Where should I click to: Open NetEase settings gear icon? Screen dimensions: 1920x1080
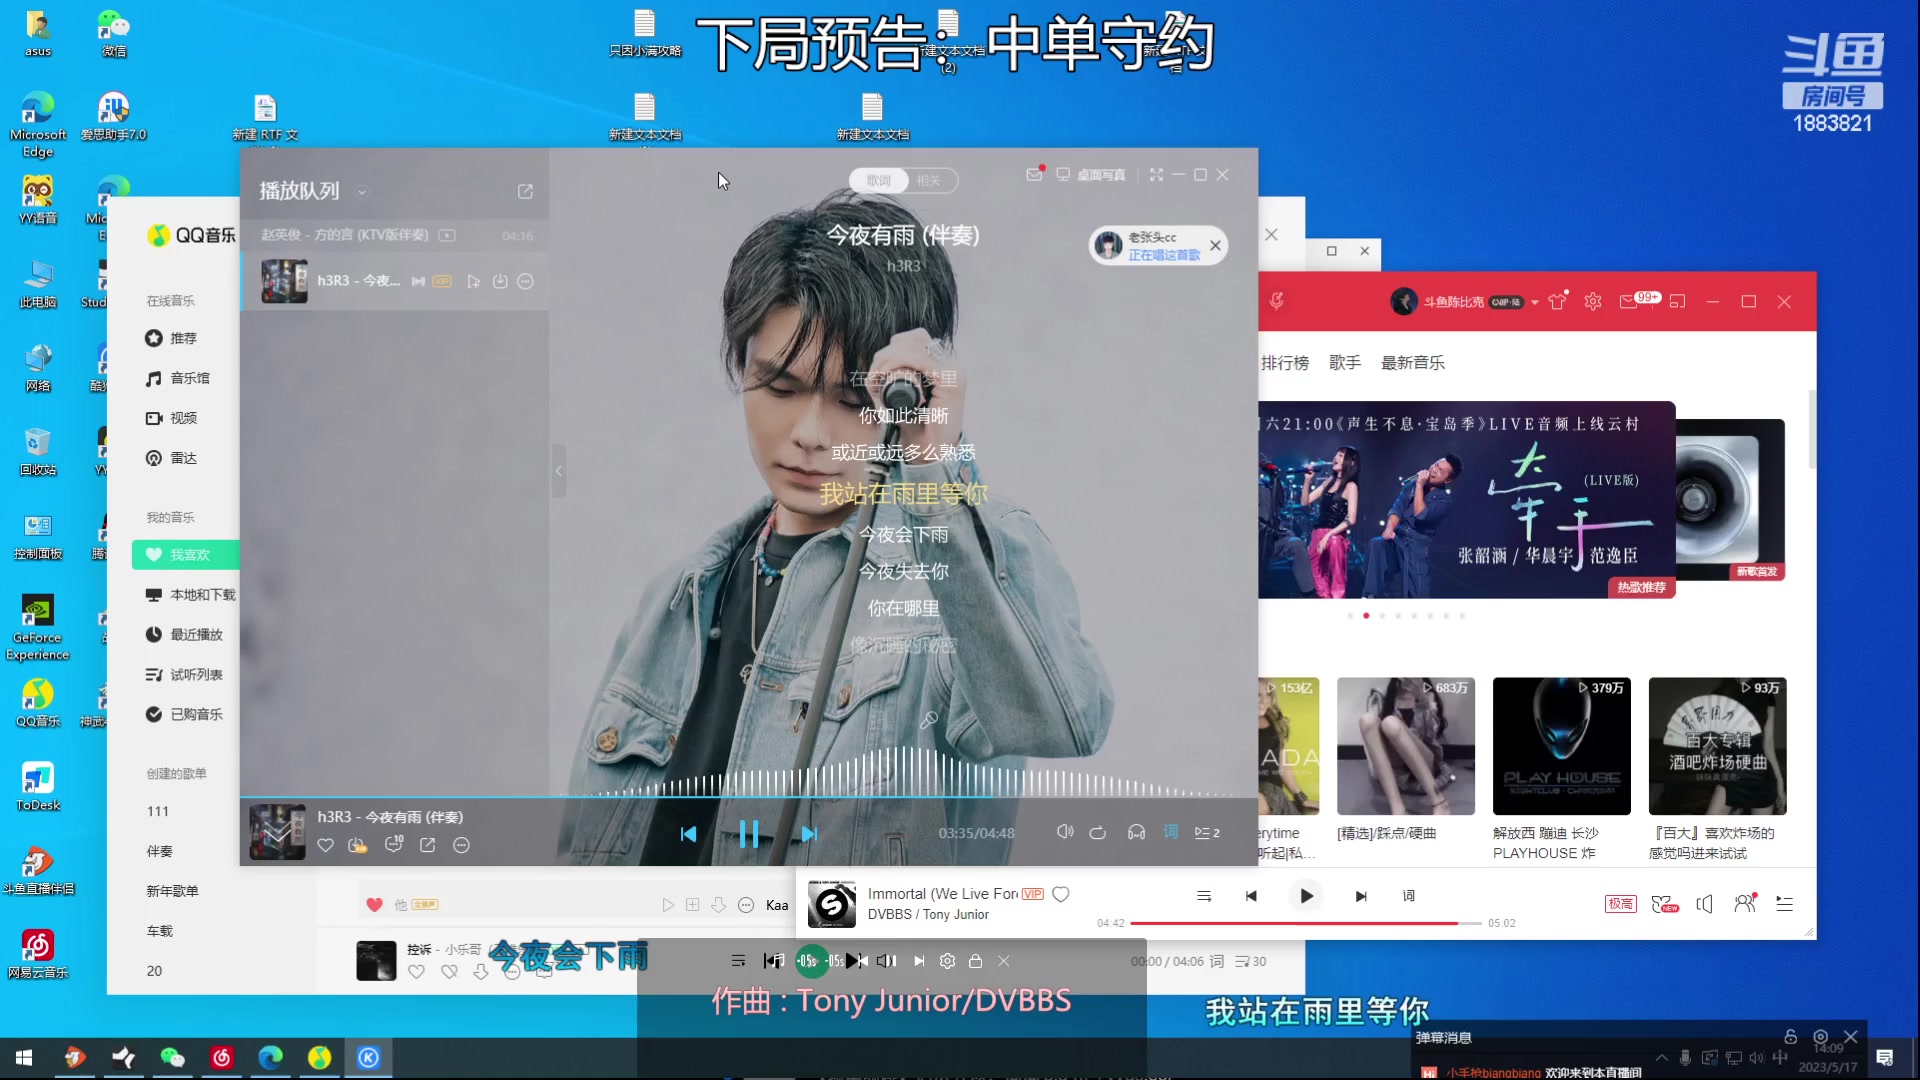point(1593,301)
